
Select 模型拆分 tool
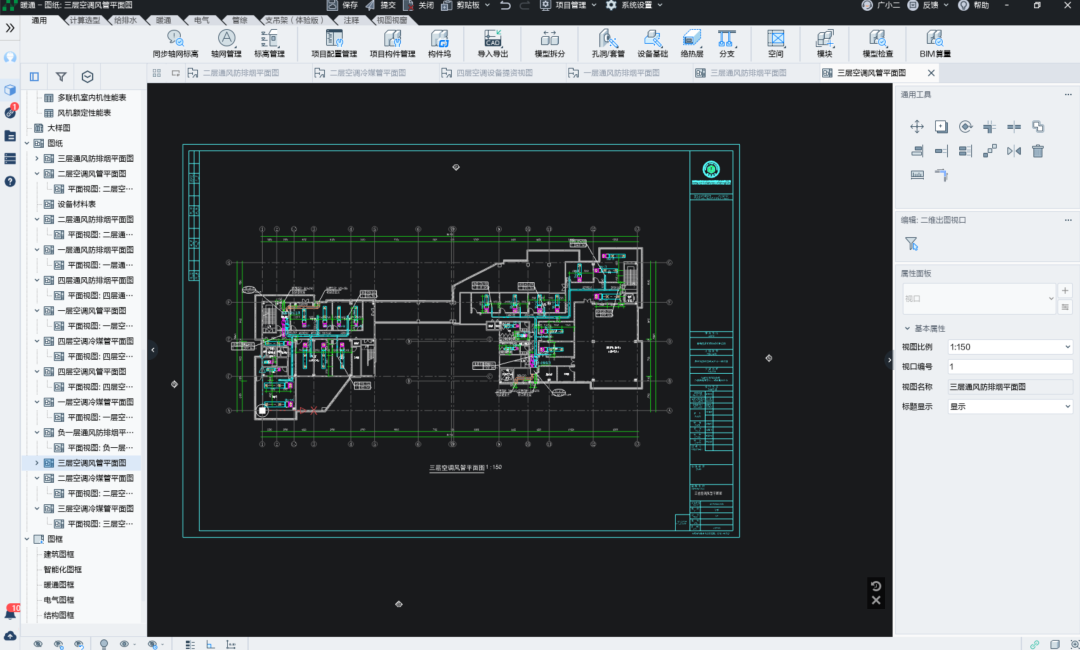click(550, 43)
